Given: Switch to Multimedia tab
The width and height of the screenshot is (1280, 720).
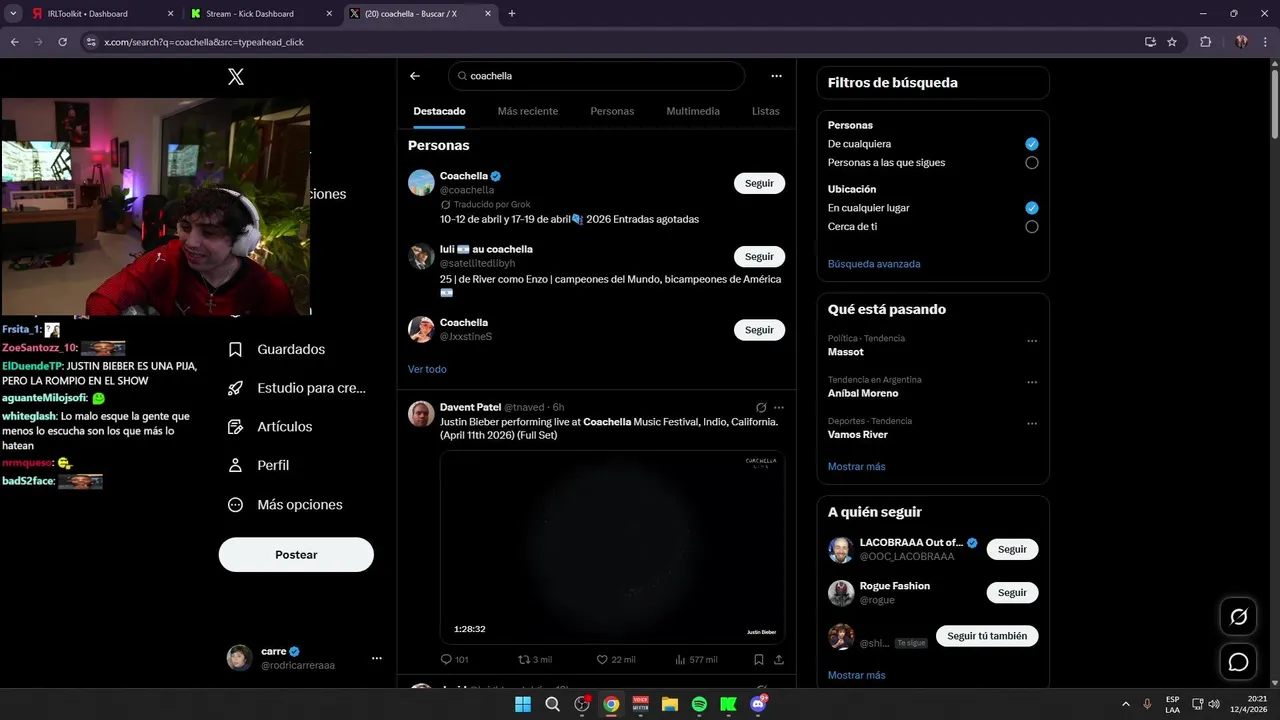Looking at the screenshot, I should pyautogui.click(x=693, y=111).
